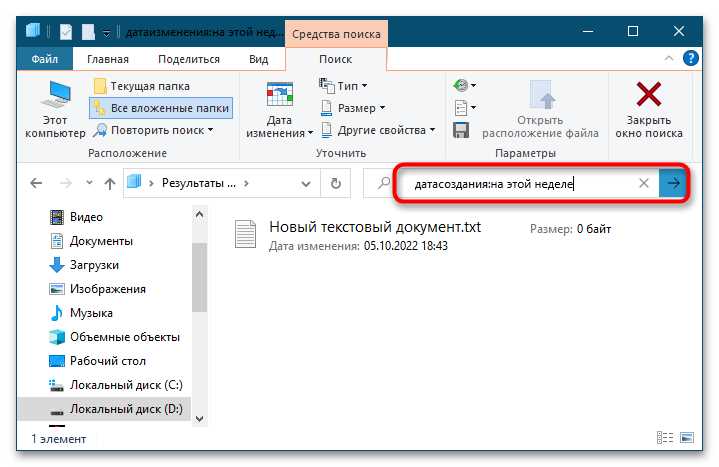Open Музыка in navigation pane

(81, 313)
